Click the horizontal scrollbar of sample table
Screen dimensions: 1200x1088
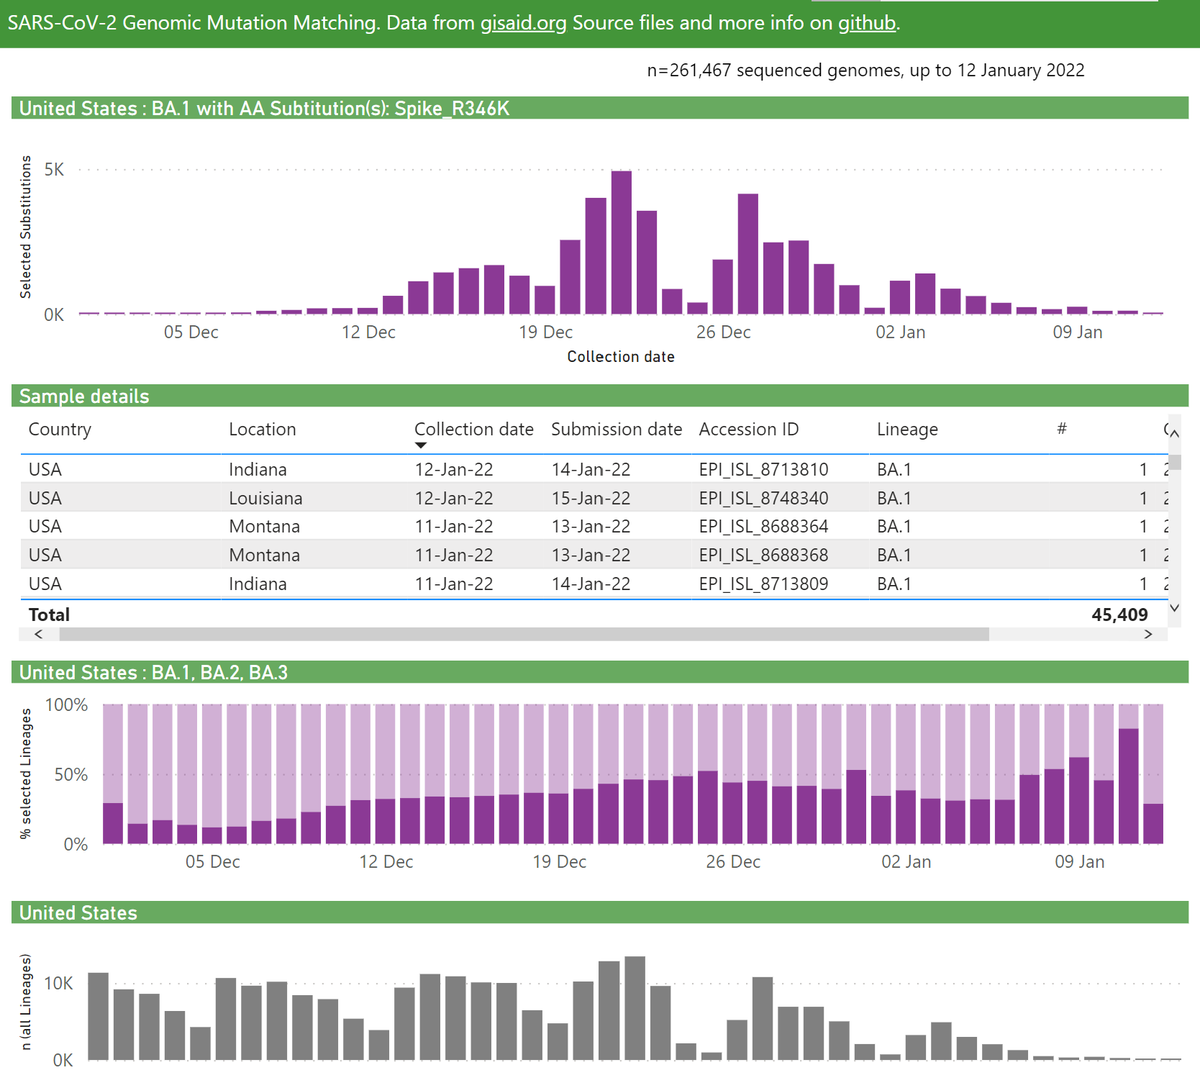click(x=523, y=634)
